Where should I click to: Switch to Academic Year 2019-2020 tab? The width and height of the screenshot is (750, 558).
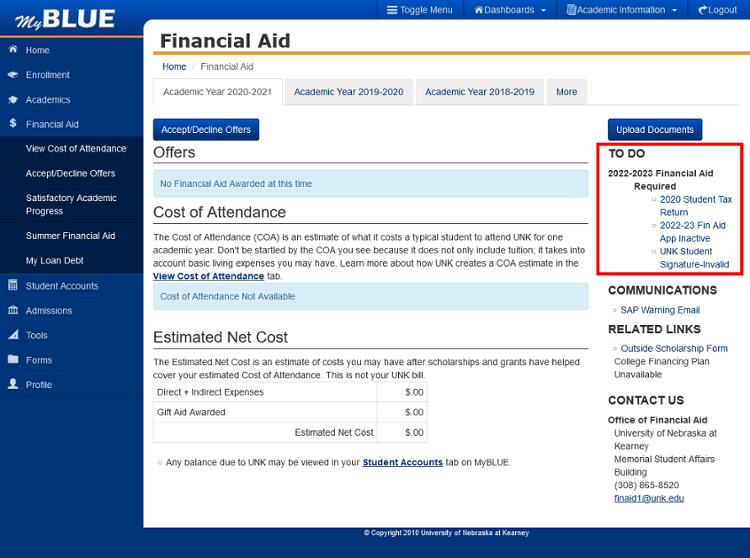point(348,92)
